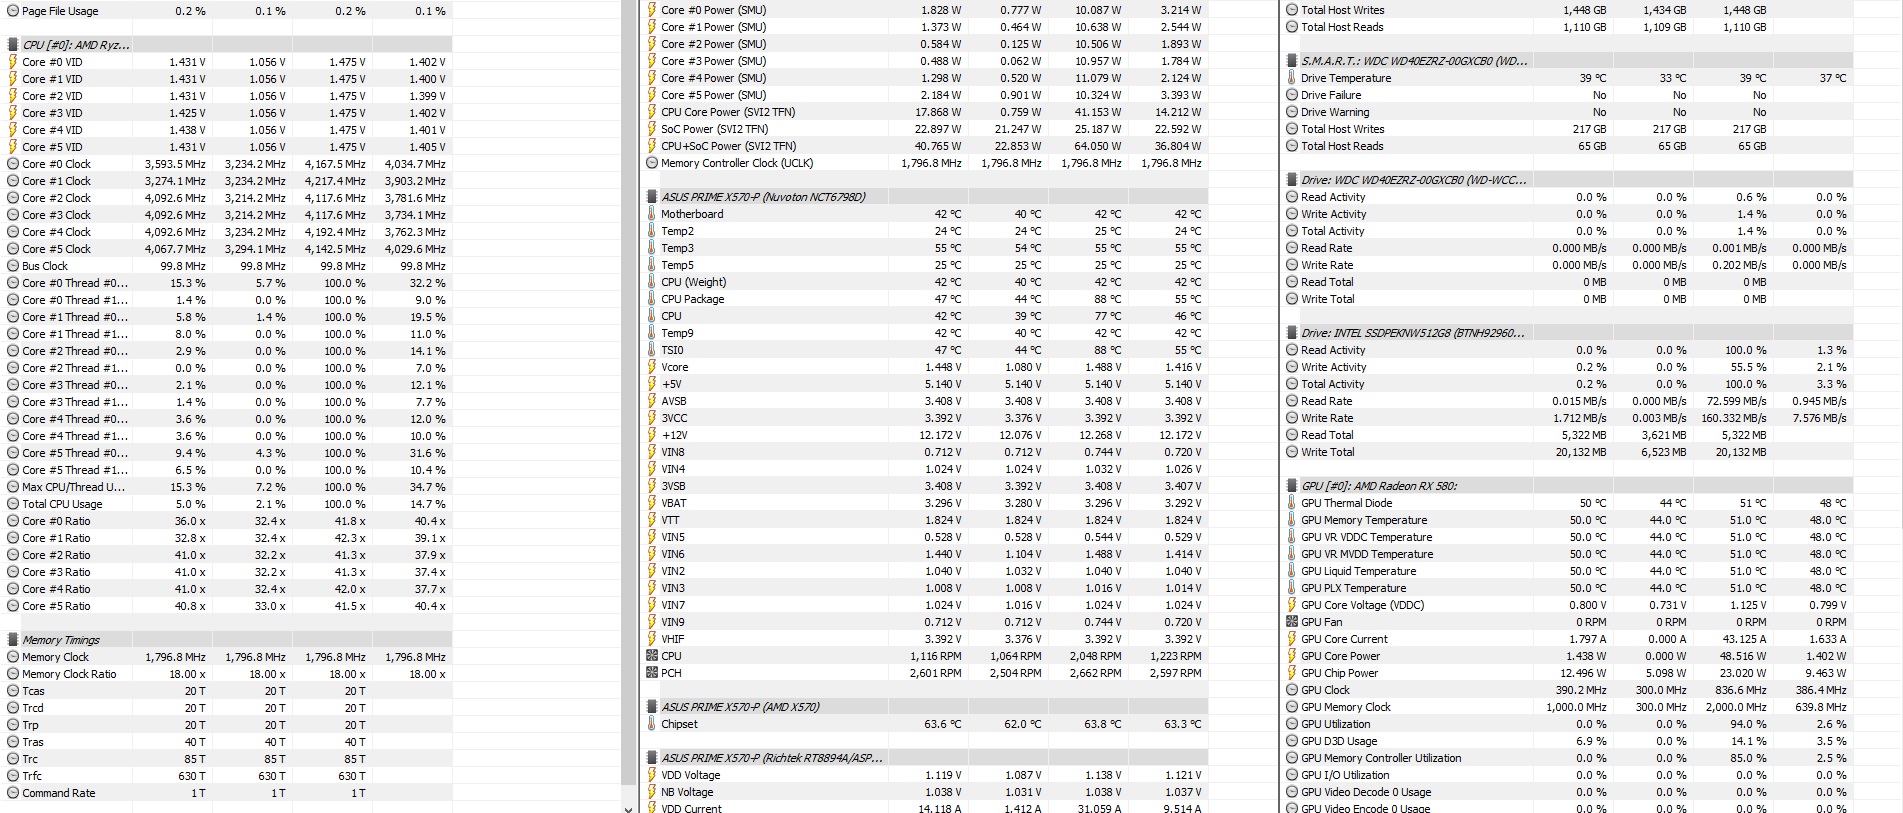Select the "Core #3 Clock" row label
Image resolution: width=1903 pixels, height=813 pixels.
(56, 215)
